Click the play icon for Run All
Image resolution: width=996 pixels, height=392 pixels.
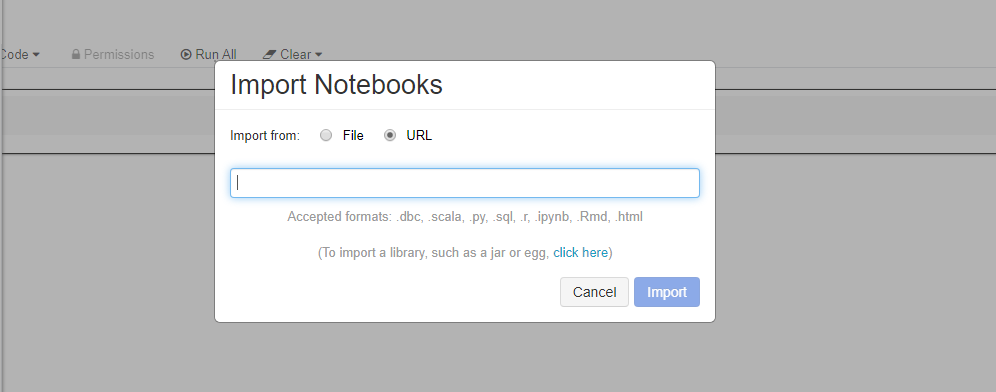coord(186,55)
